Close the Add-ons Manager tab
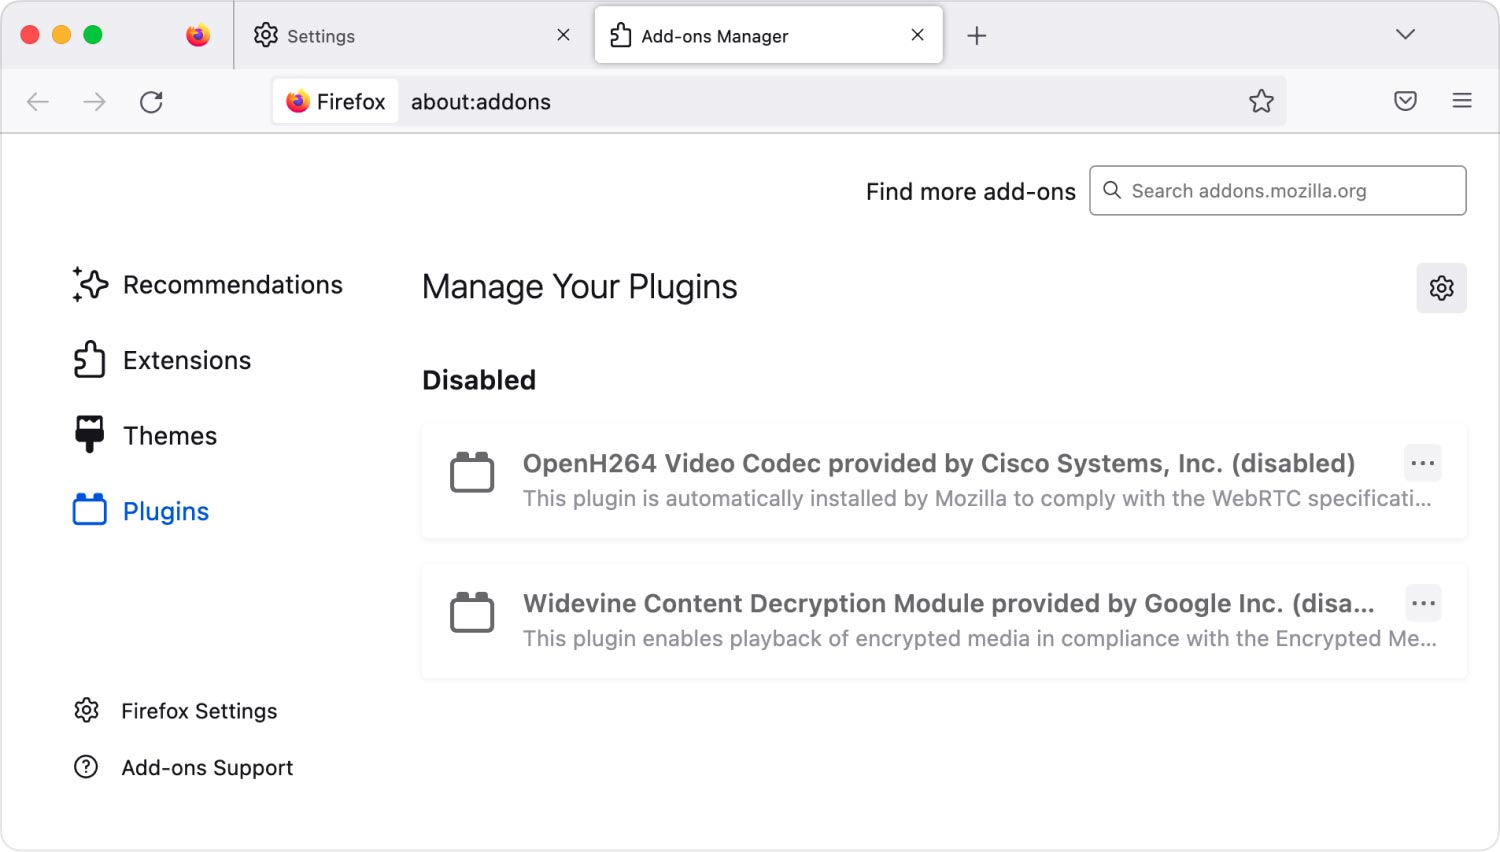This screenshot has height=852, width=1500. tap(918, 35)
